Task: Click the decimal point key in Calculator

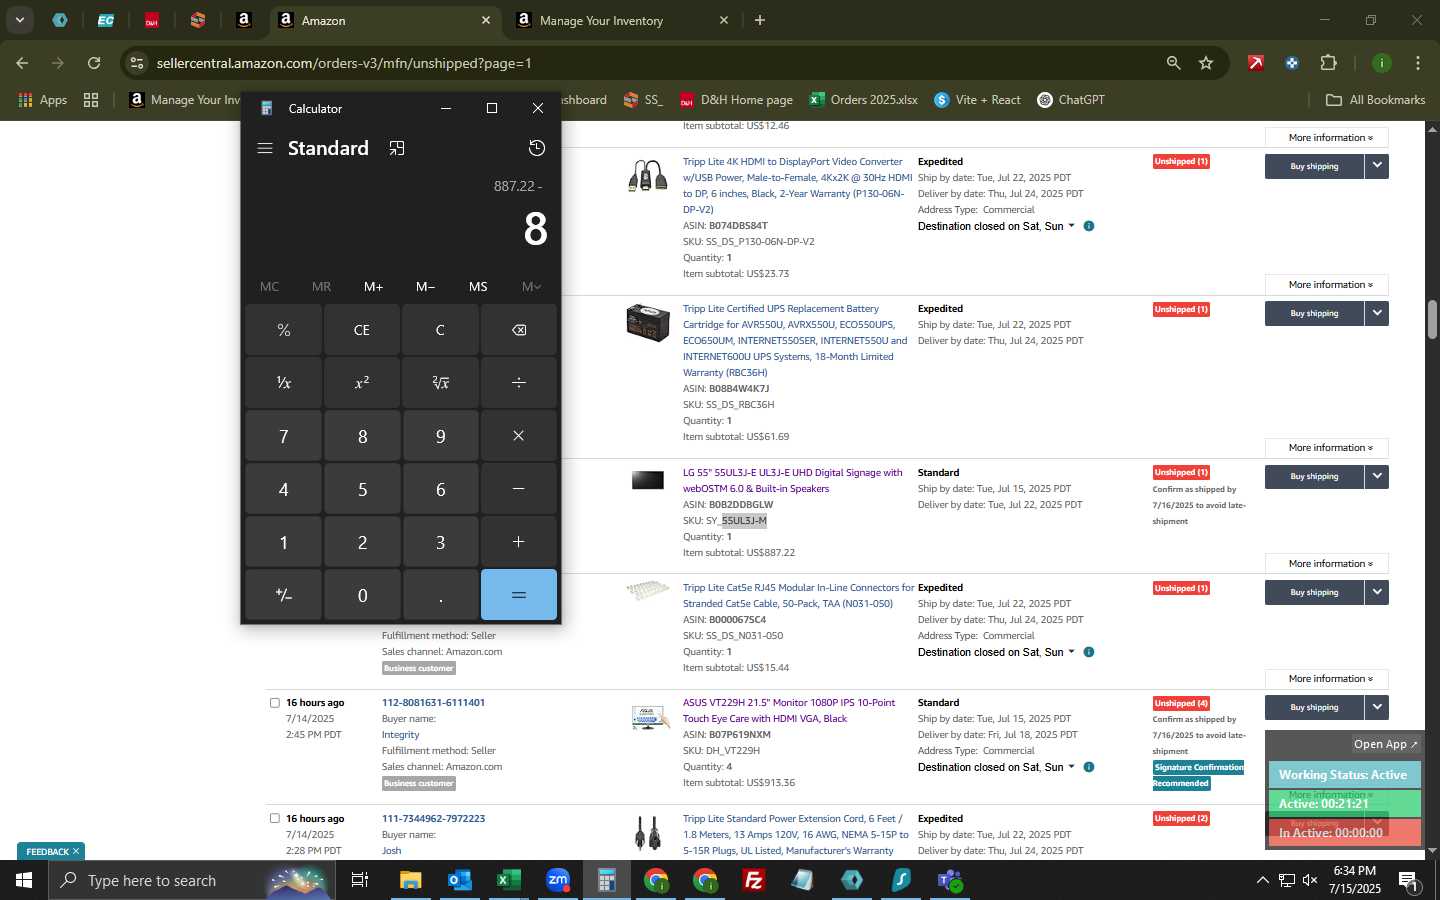Action: 440,595
